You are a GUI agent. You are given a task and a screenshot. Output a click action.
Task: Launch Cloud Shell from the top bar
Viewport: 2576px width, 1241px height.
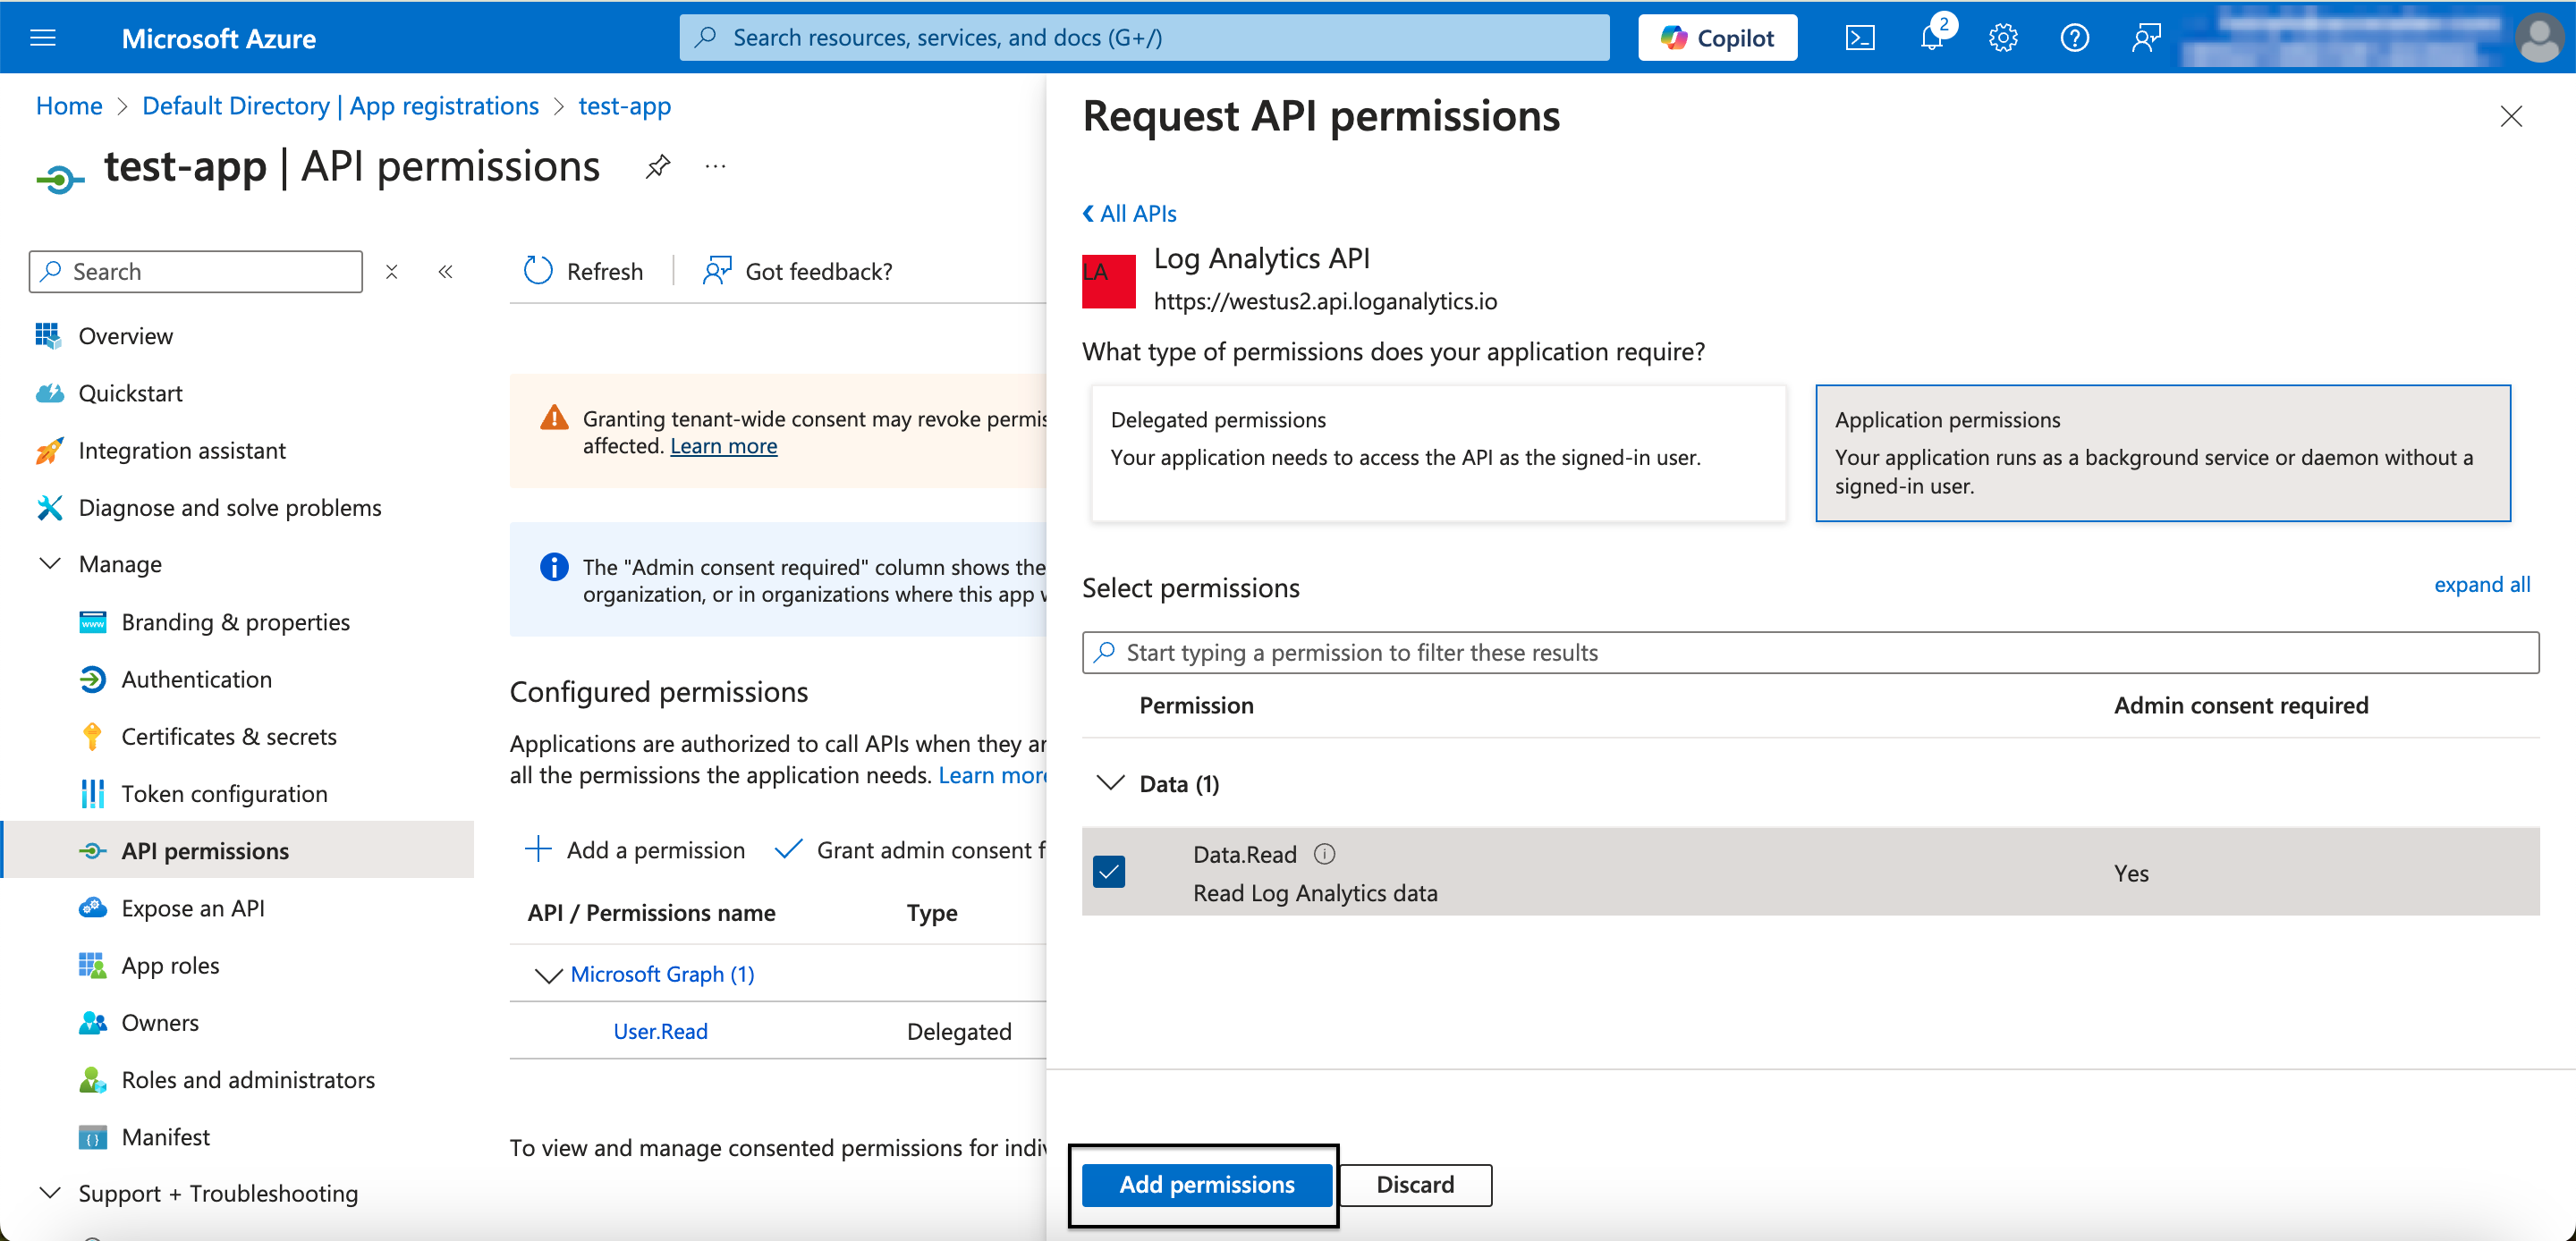tap(1859, 38)
